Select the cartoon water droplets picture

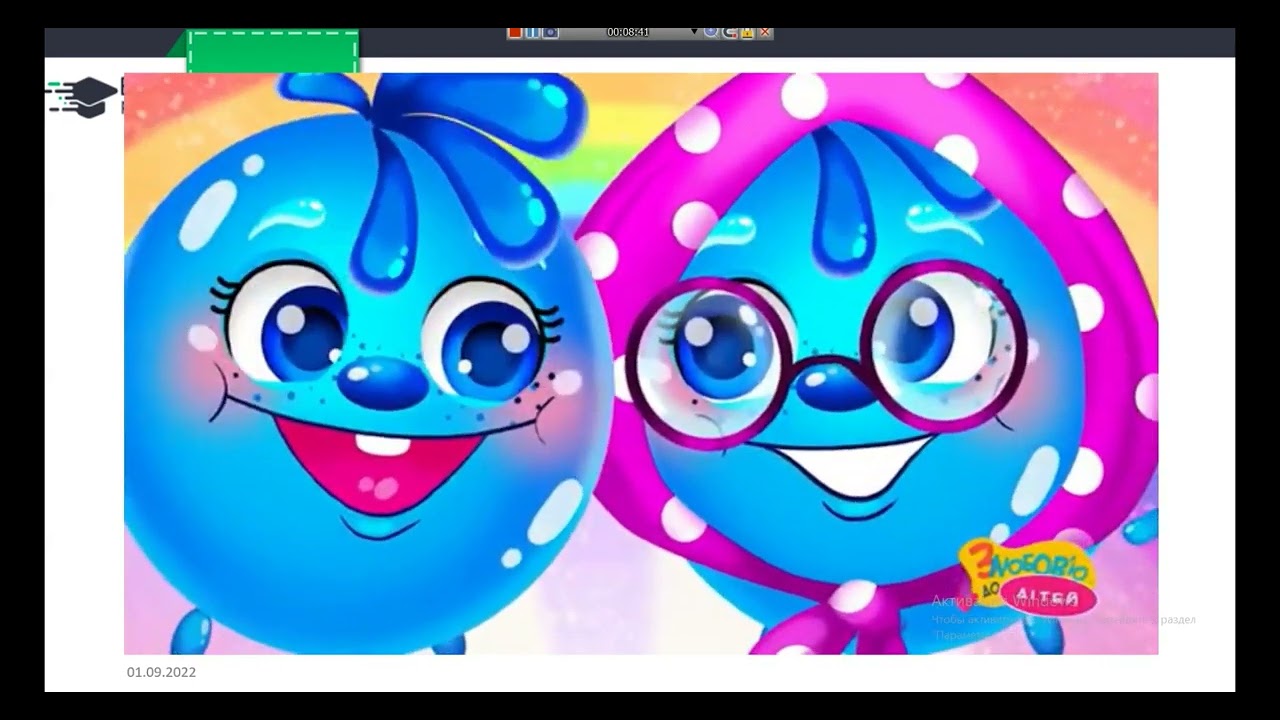pos(641,364)
